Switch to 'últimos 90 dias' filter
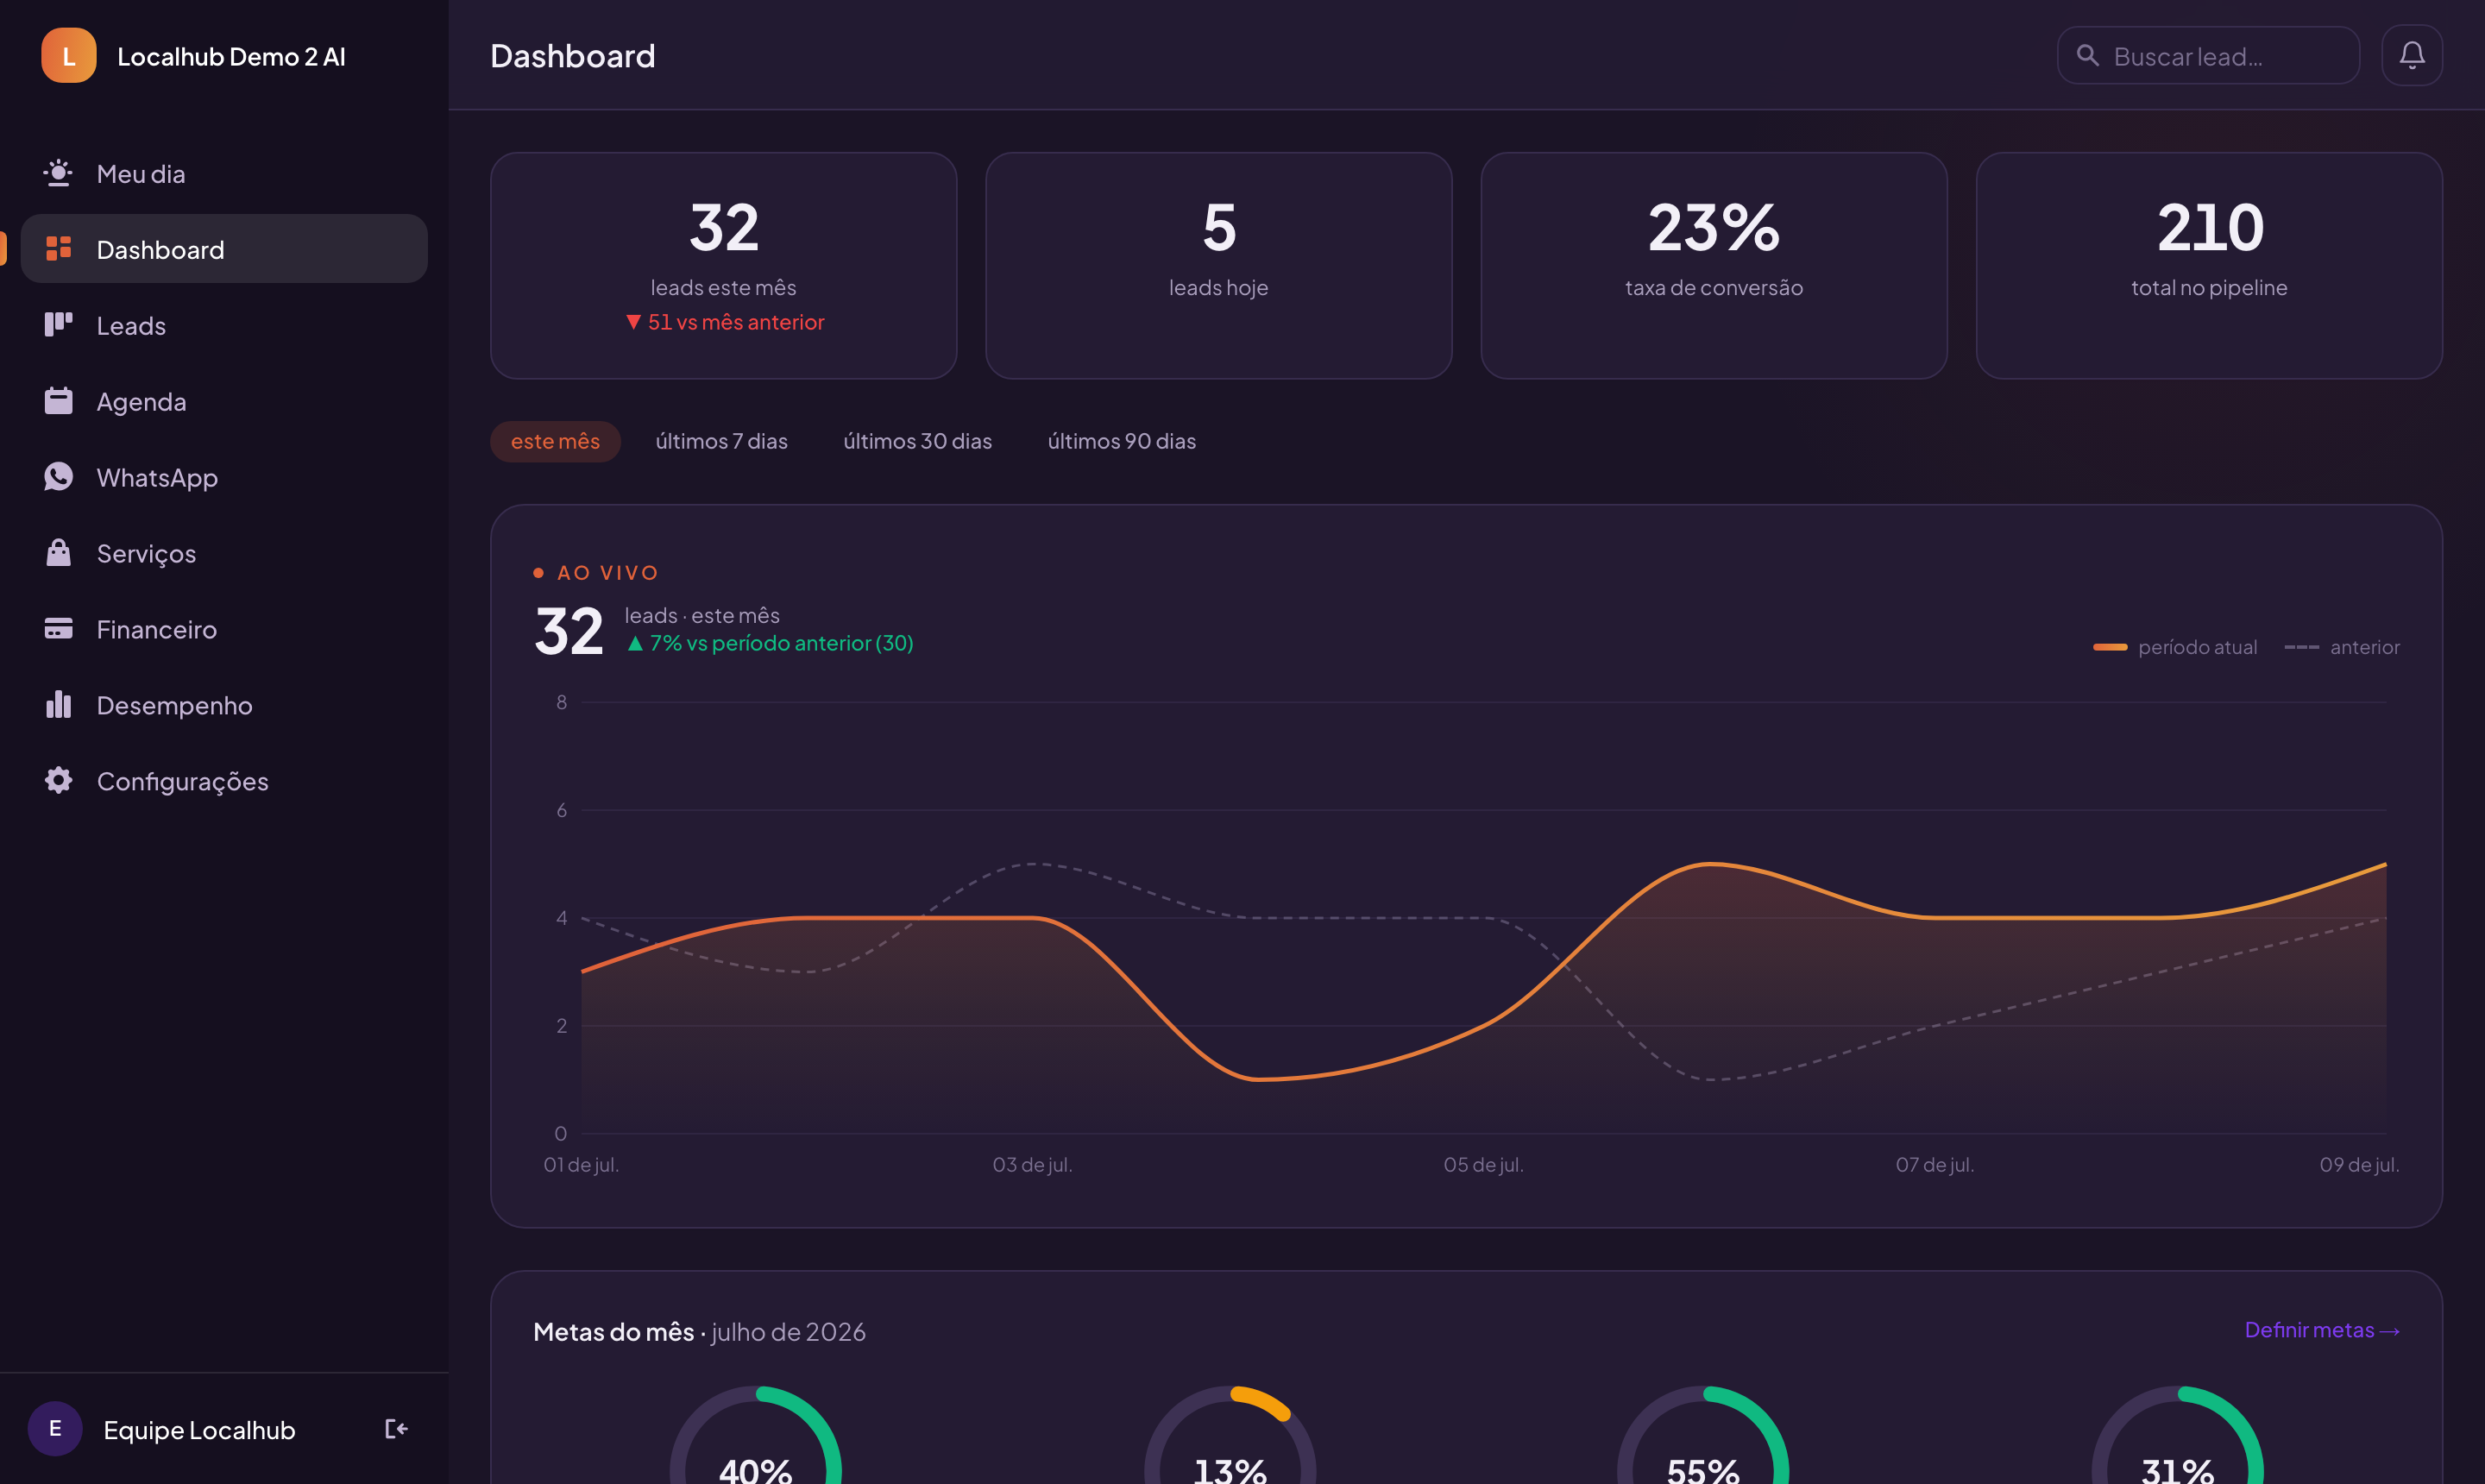 (1121, 441)
